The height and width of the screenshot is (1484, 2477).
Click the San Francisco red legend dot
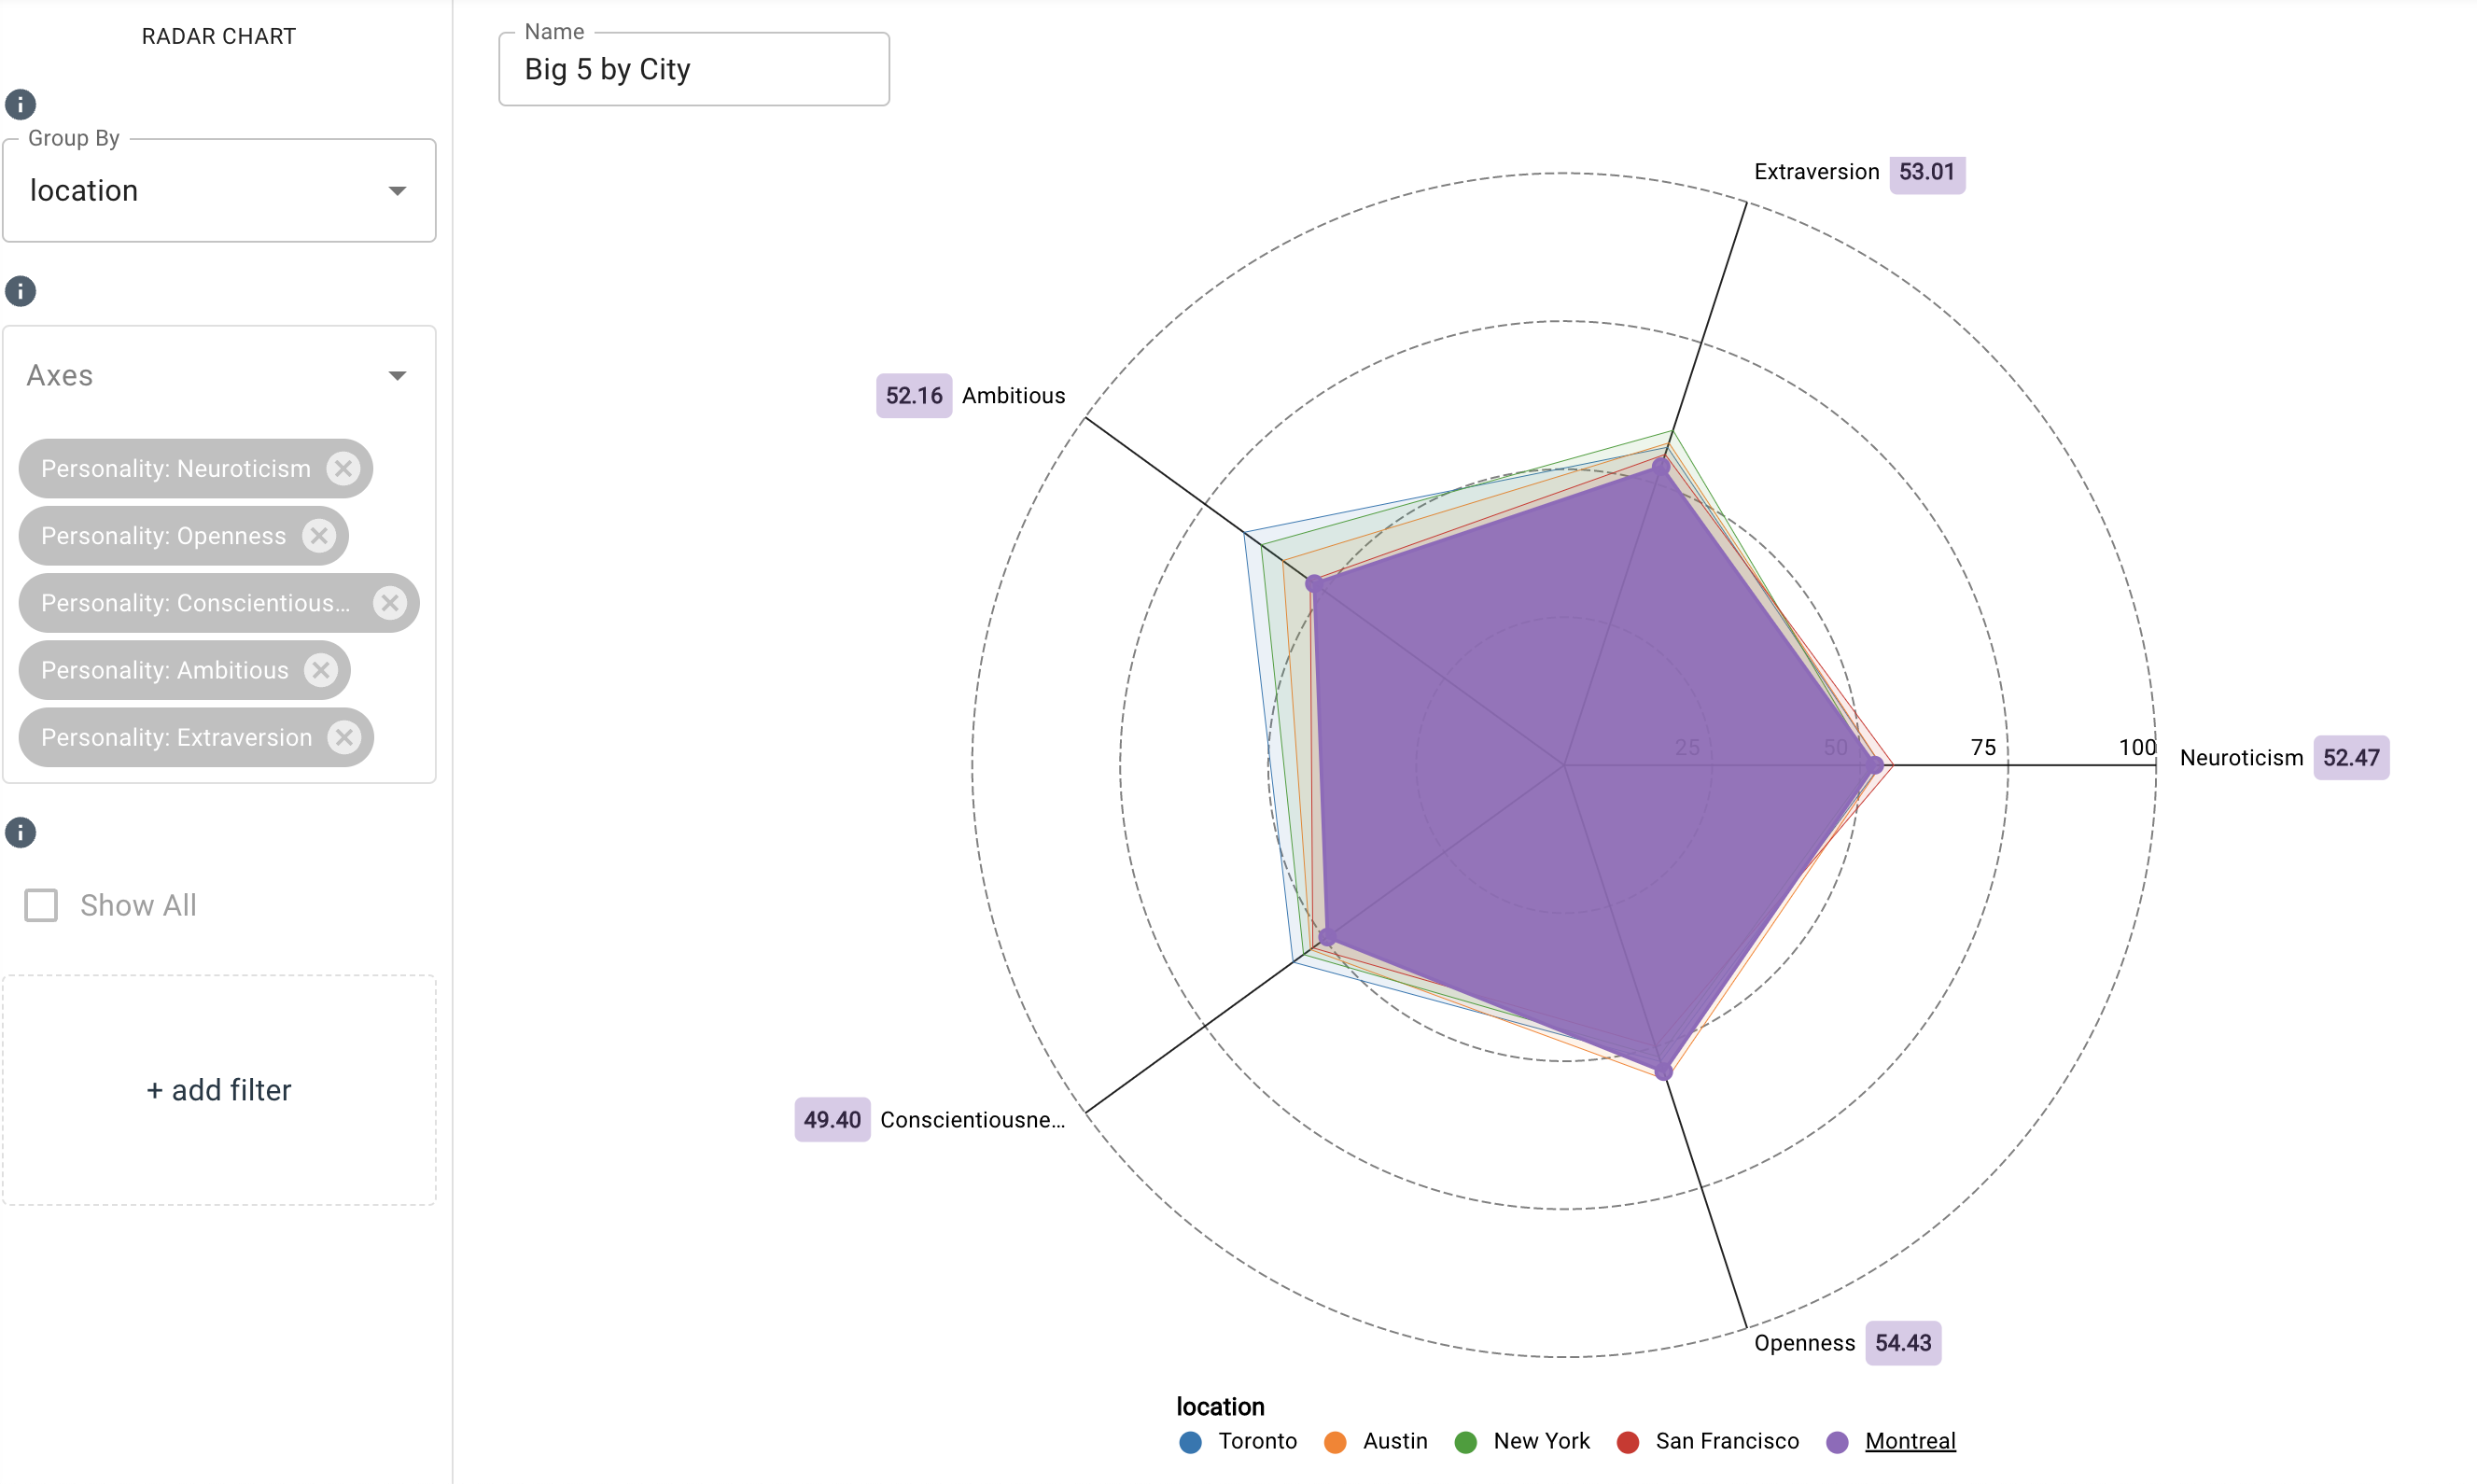pos(1627,1442)
